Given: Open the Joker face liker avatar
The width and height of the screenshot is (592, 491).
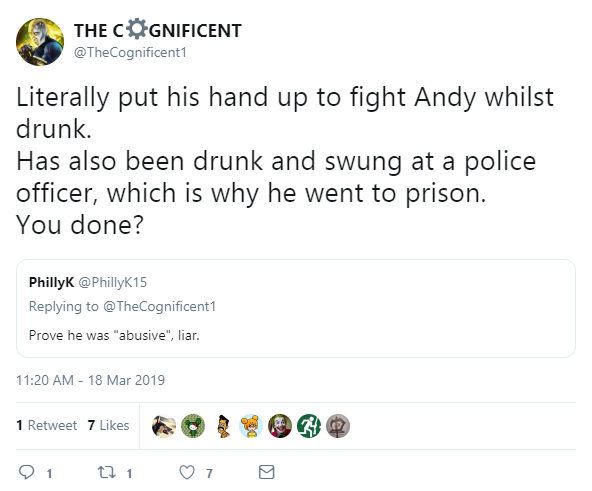Looking at the screenshot, I should point(280,426).
